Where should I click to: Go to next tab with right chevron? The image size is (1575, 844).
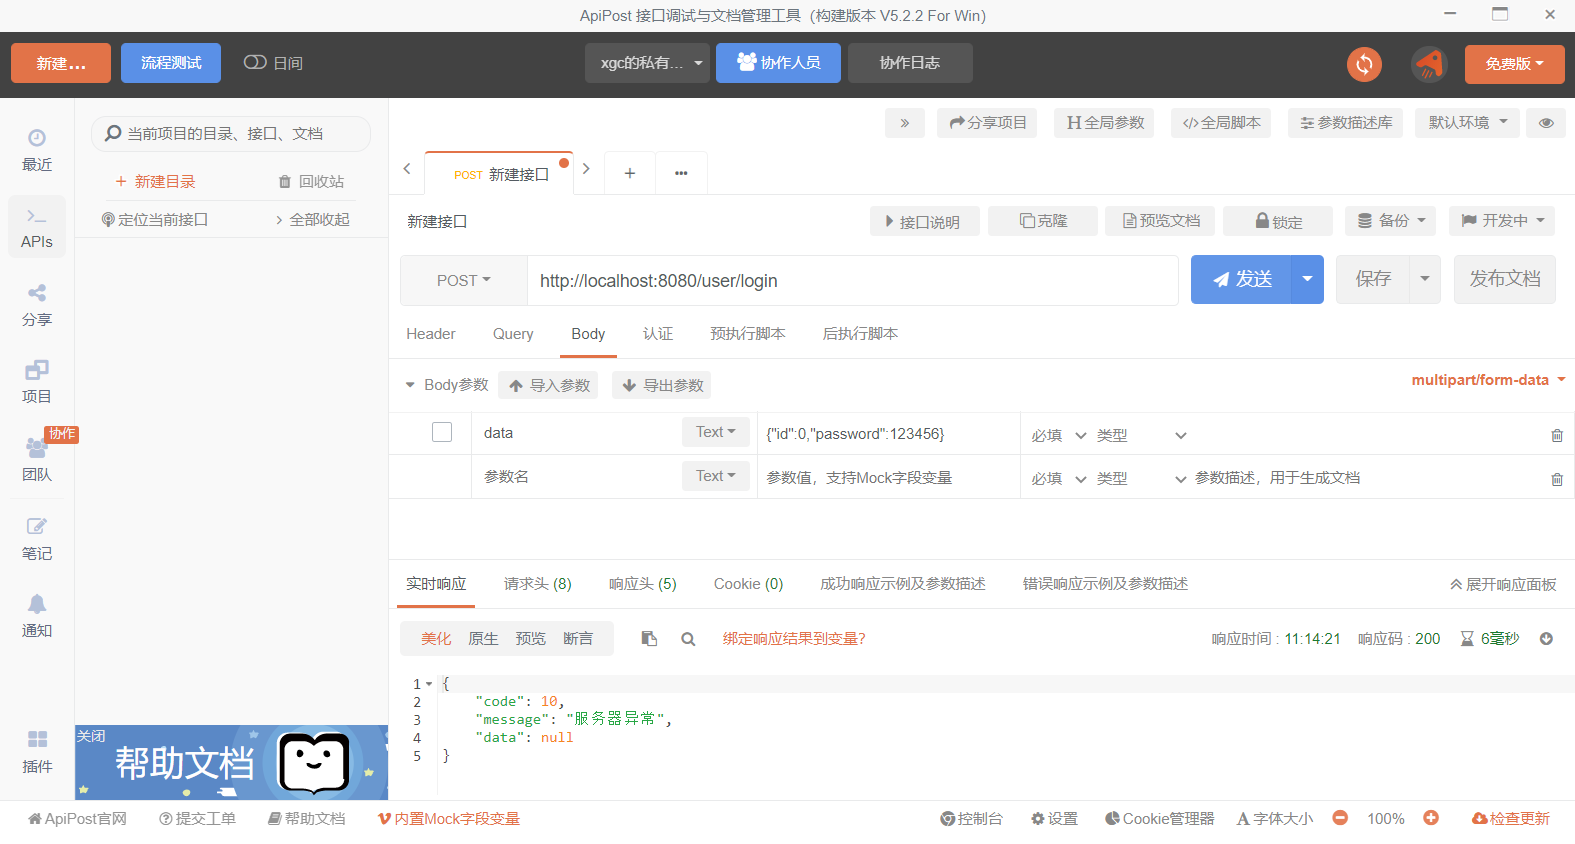(x=586, y=169)
